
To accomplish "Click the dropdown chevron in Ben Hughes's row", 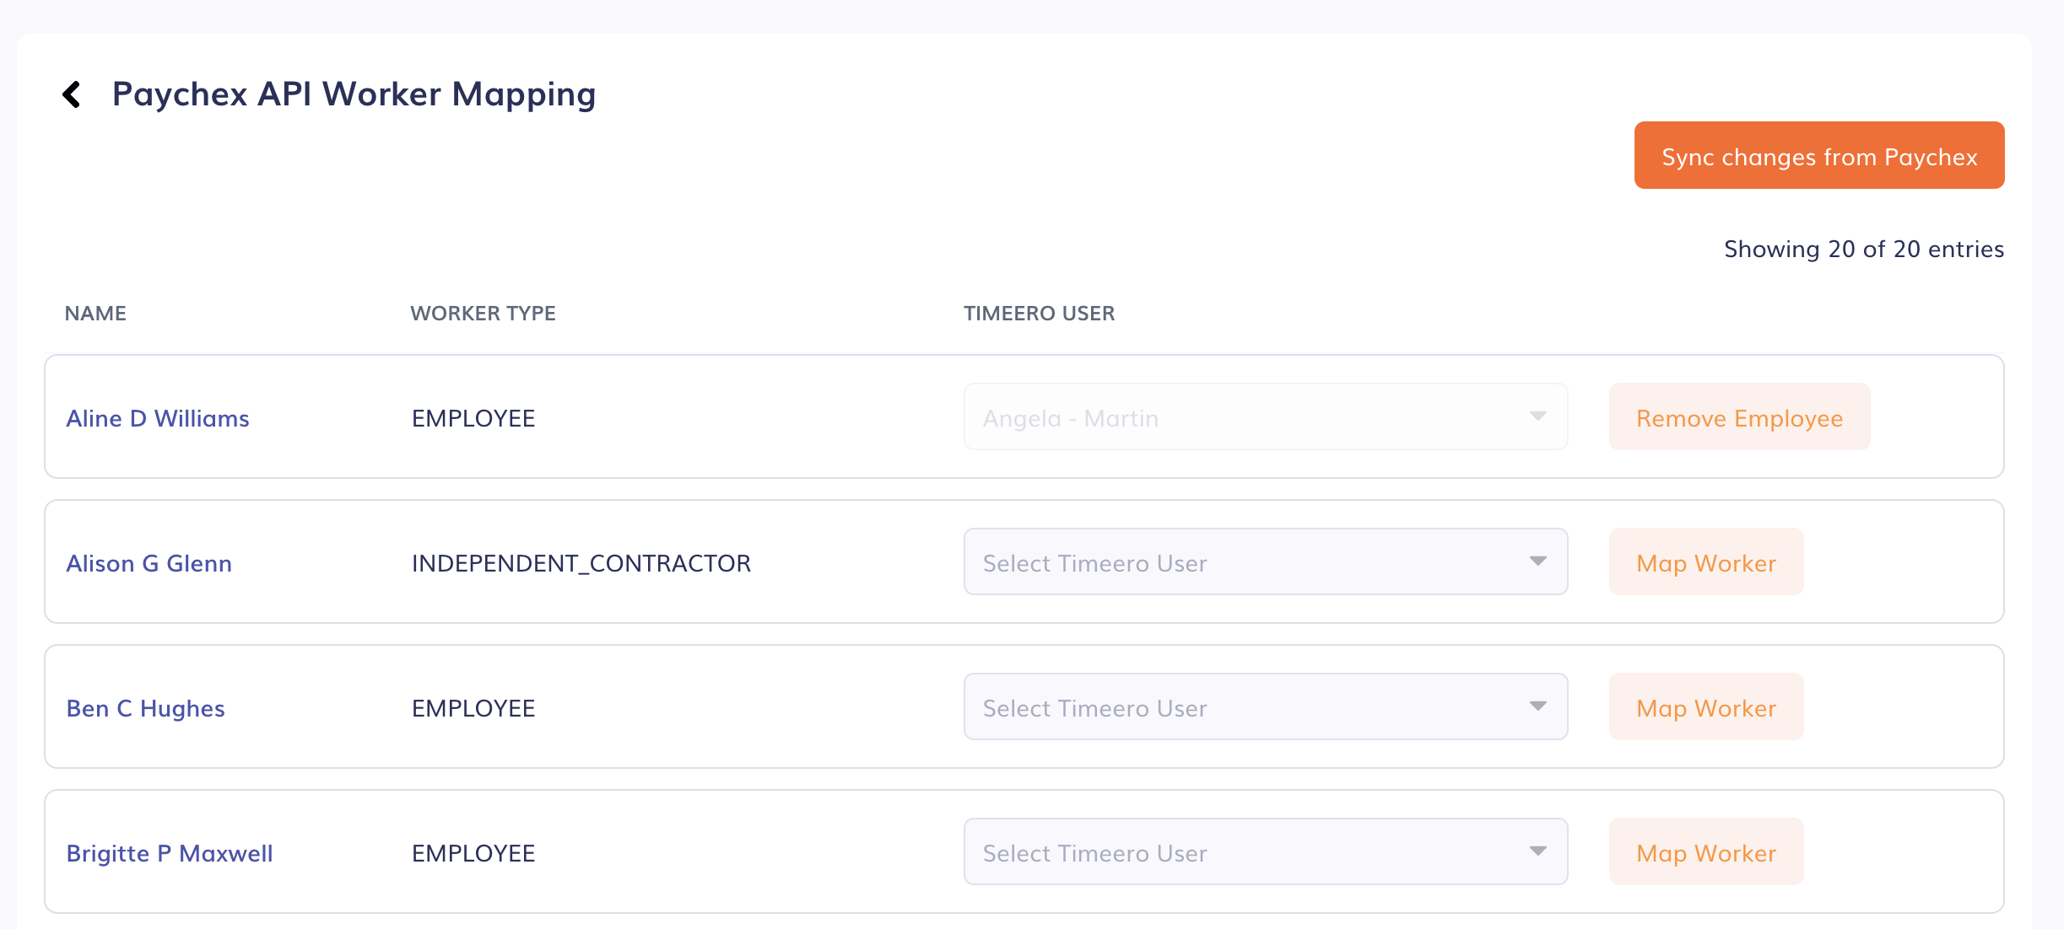I will 1538,707.
